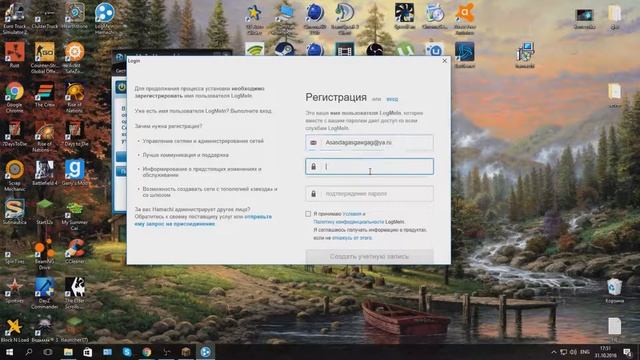The width and height of the screenshot is (640, 360).
Task: Open File Explorer from the taskbar
Action: 68,352
